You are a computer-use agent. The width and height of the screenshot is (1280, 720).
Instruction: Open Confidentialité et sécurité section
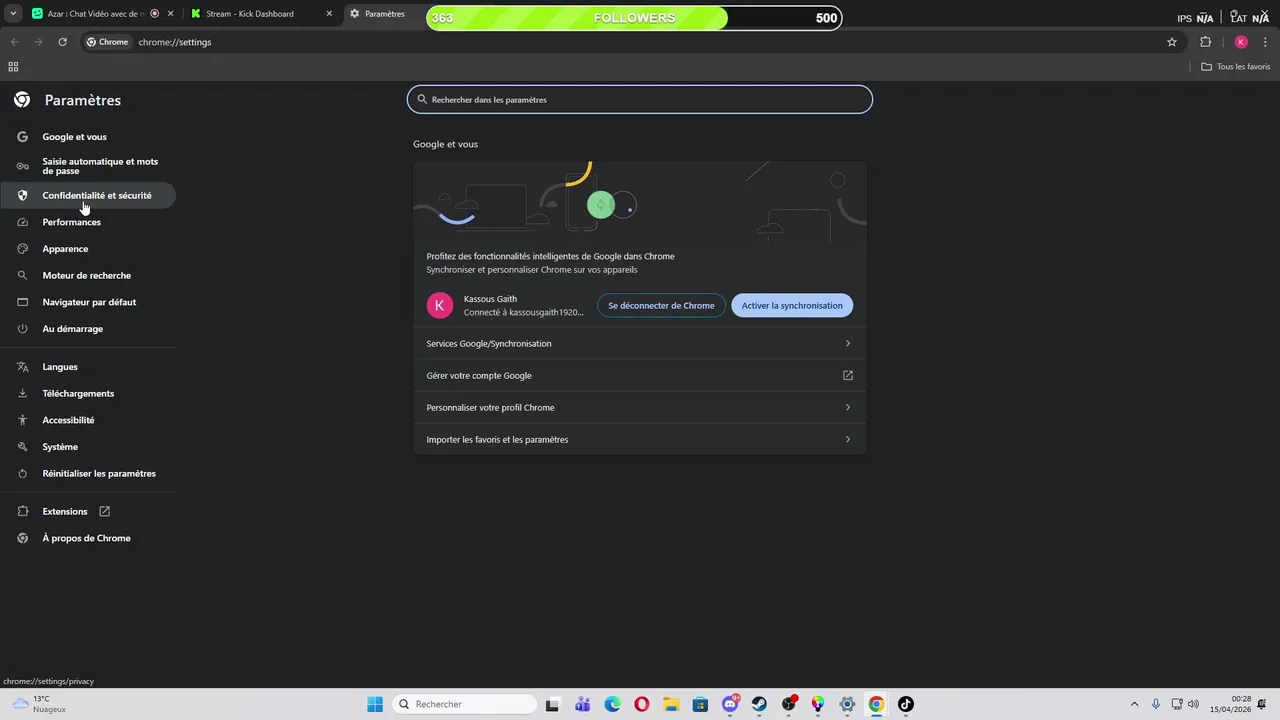(x=88, y=196)
